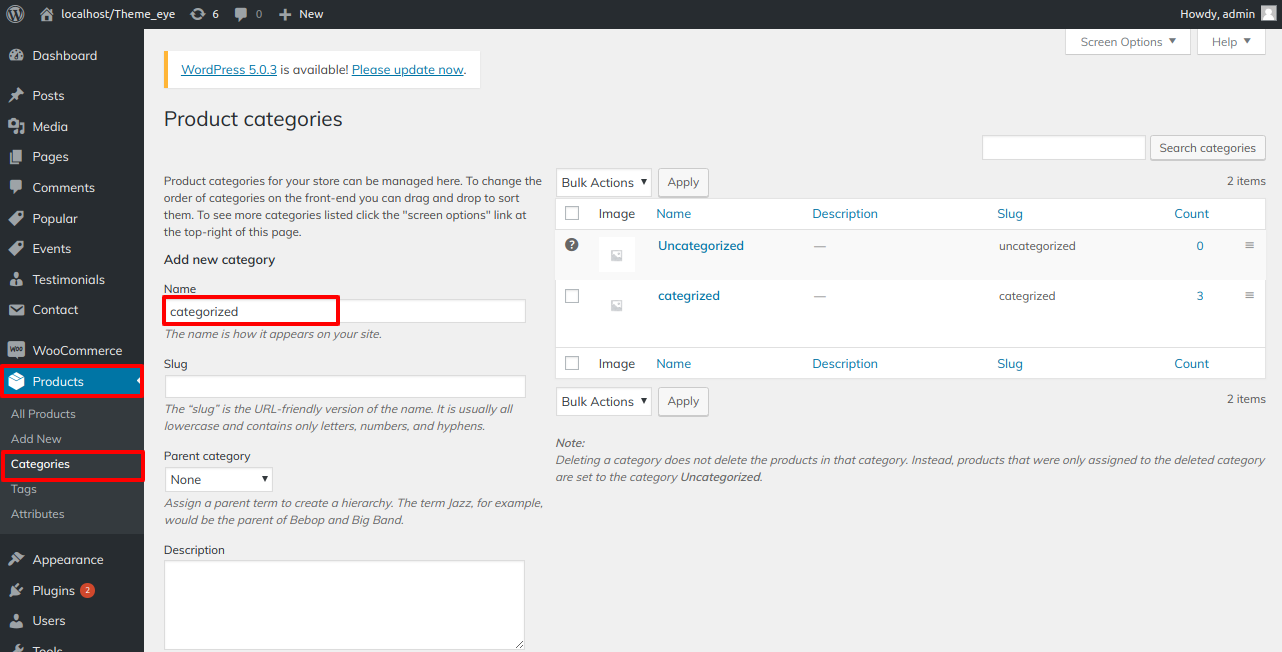Image resolution: width=1282 pixels, height=652 pixels.
Task: Open the WooCommerce menu item
Action: coord(72,351)
